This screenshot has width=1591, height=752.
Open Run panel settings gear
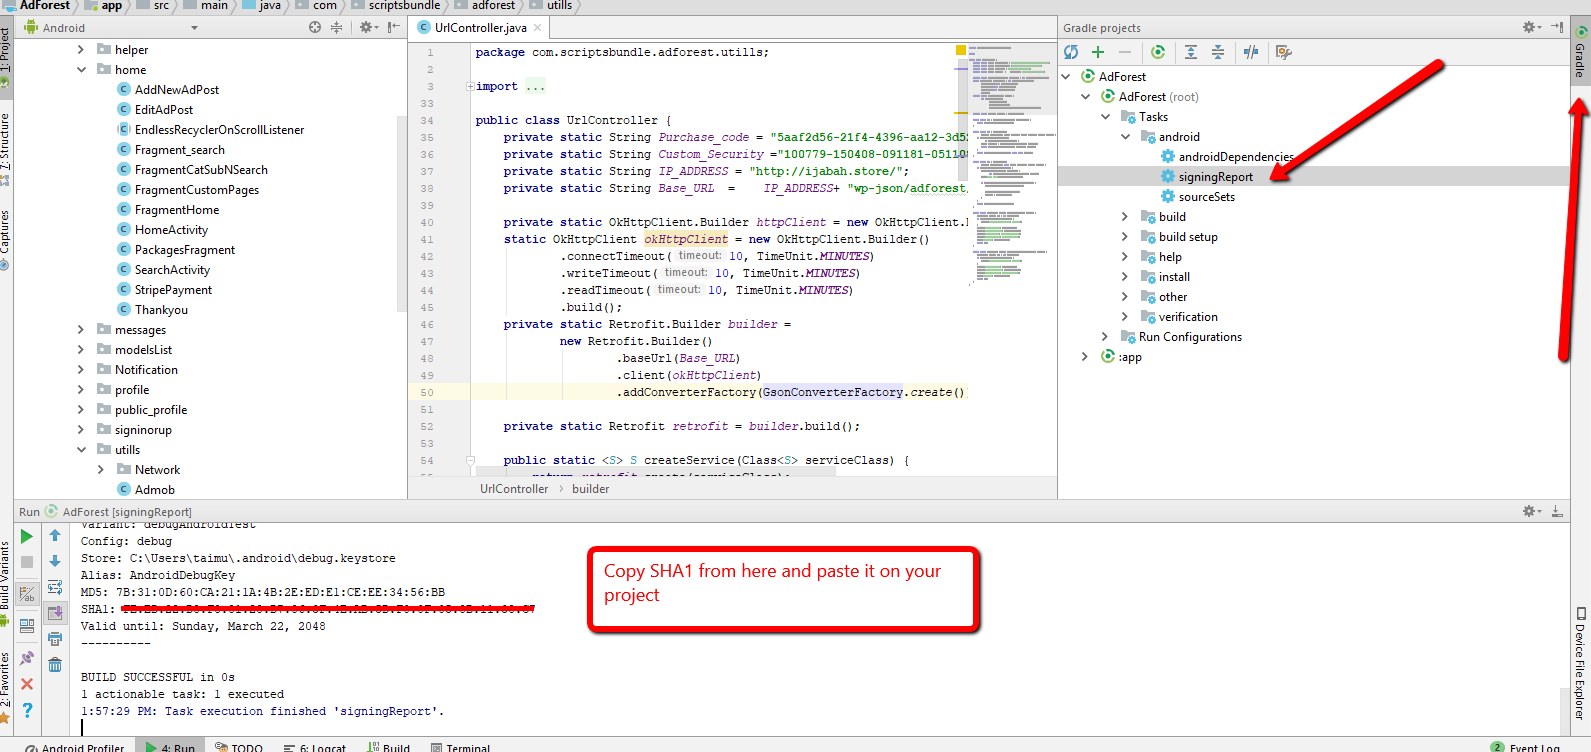click(x=1531, y=511)
